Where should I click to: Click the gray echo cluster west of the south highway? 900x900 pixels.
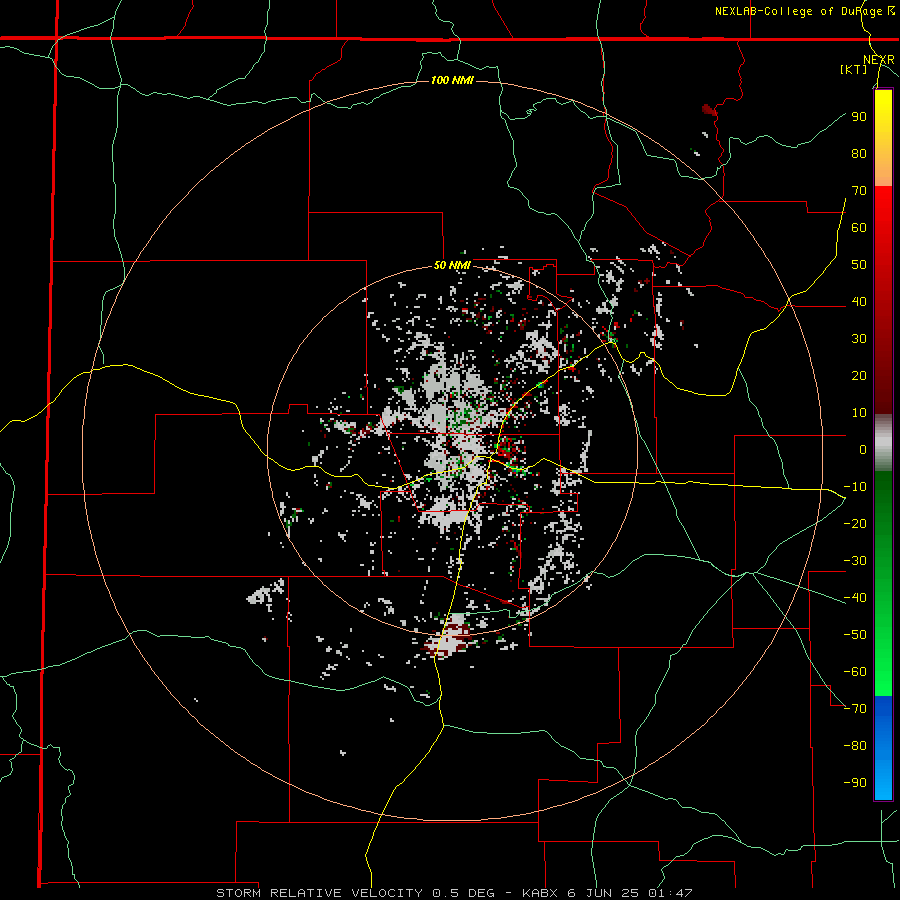[x=267, y=595]
